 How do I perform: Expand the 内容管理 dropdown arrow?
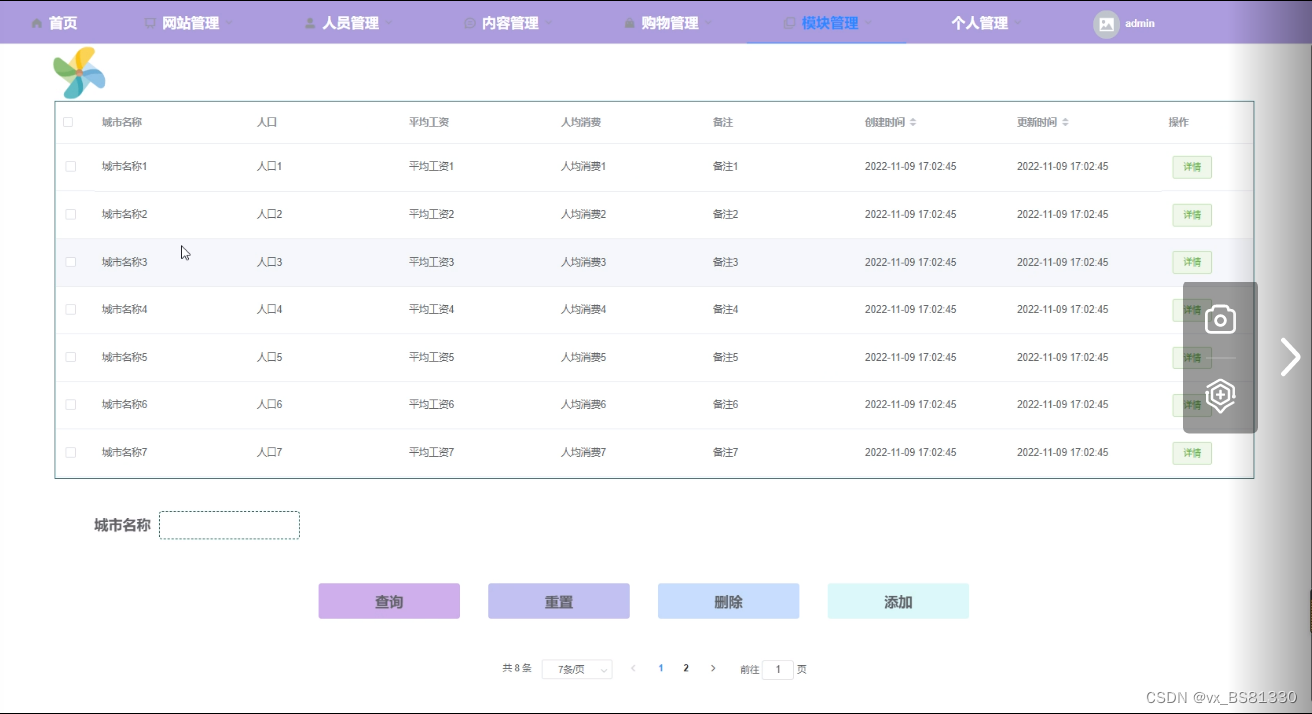(549, 23)
